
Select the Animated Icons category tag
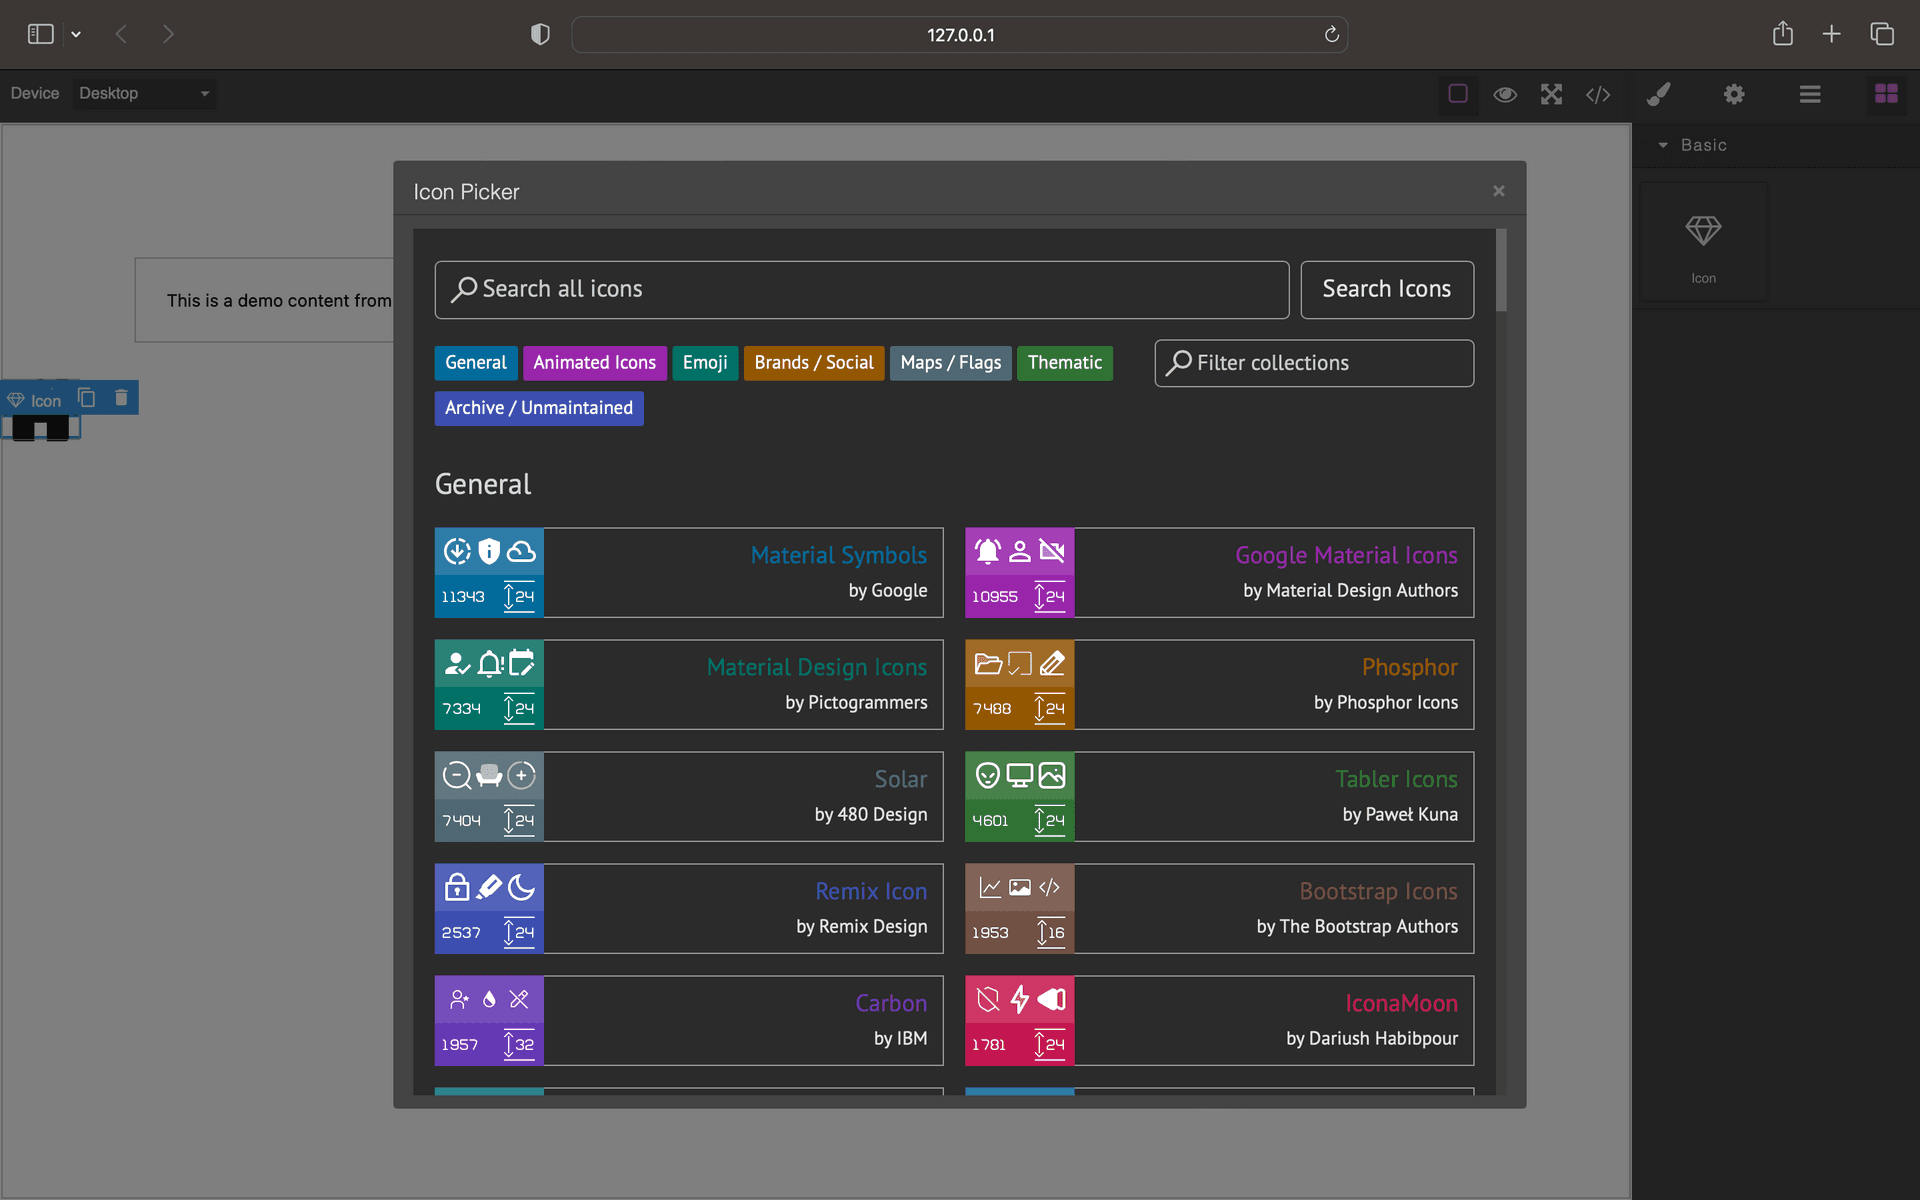594,363
